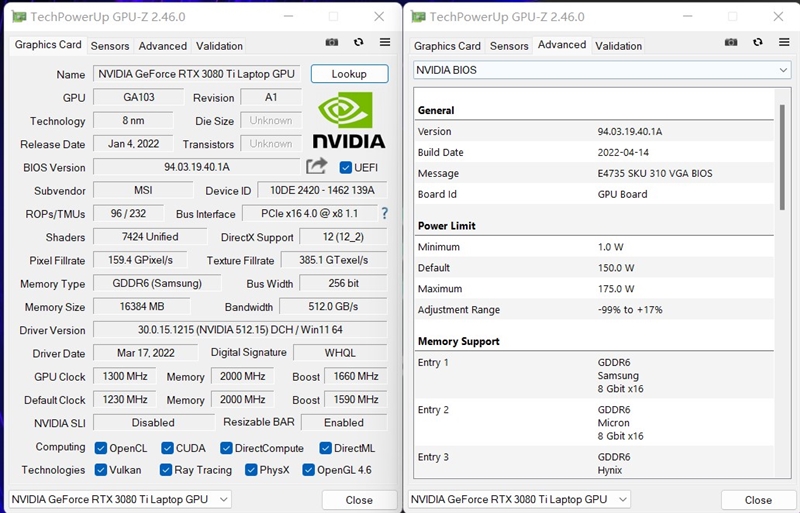Screen dimensions: 800x513
Task: Toggle the DirectCompute checkbox
Action: [226, 448]
